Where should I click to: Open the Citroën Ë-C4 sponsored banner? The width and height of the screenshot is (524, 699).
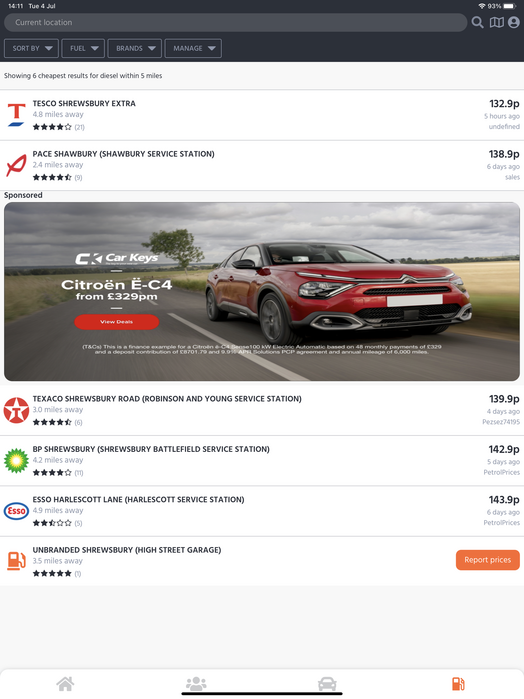tap(262, 292)
